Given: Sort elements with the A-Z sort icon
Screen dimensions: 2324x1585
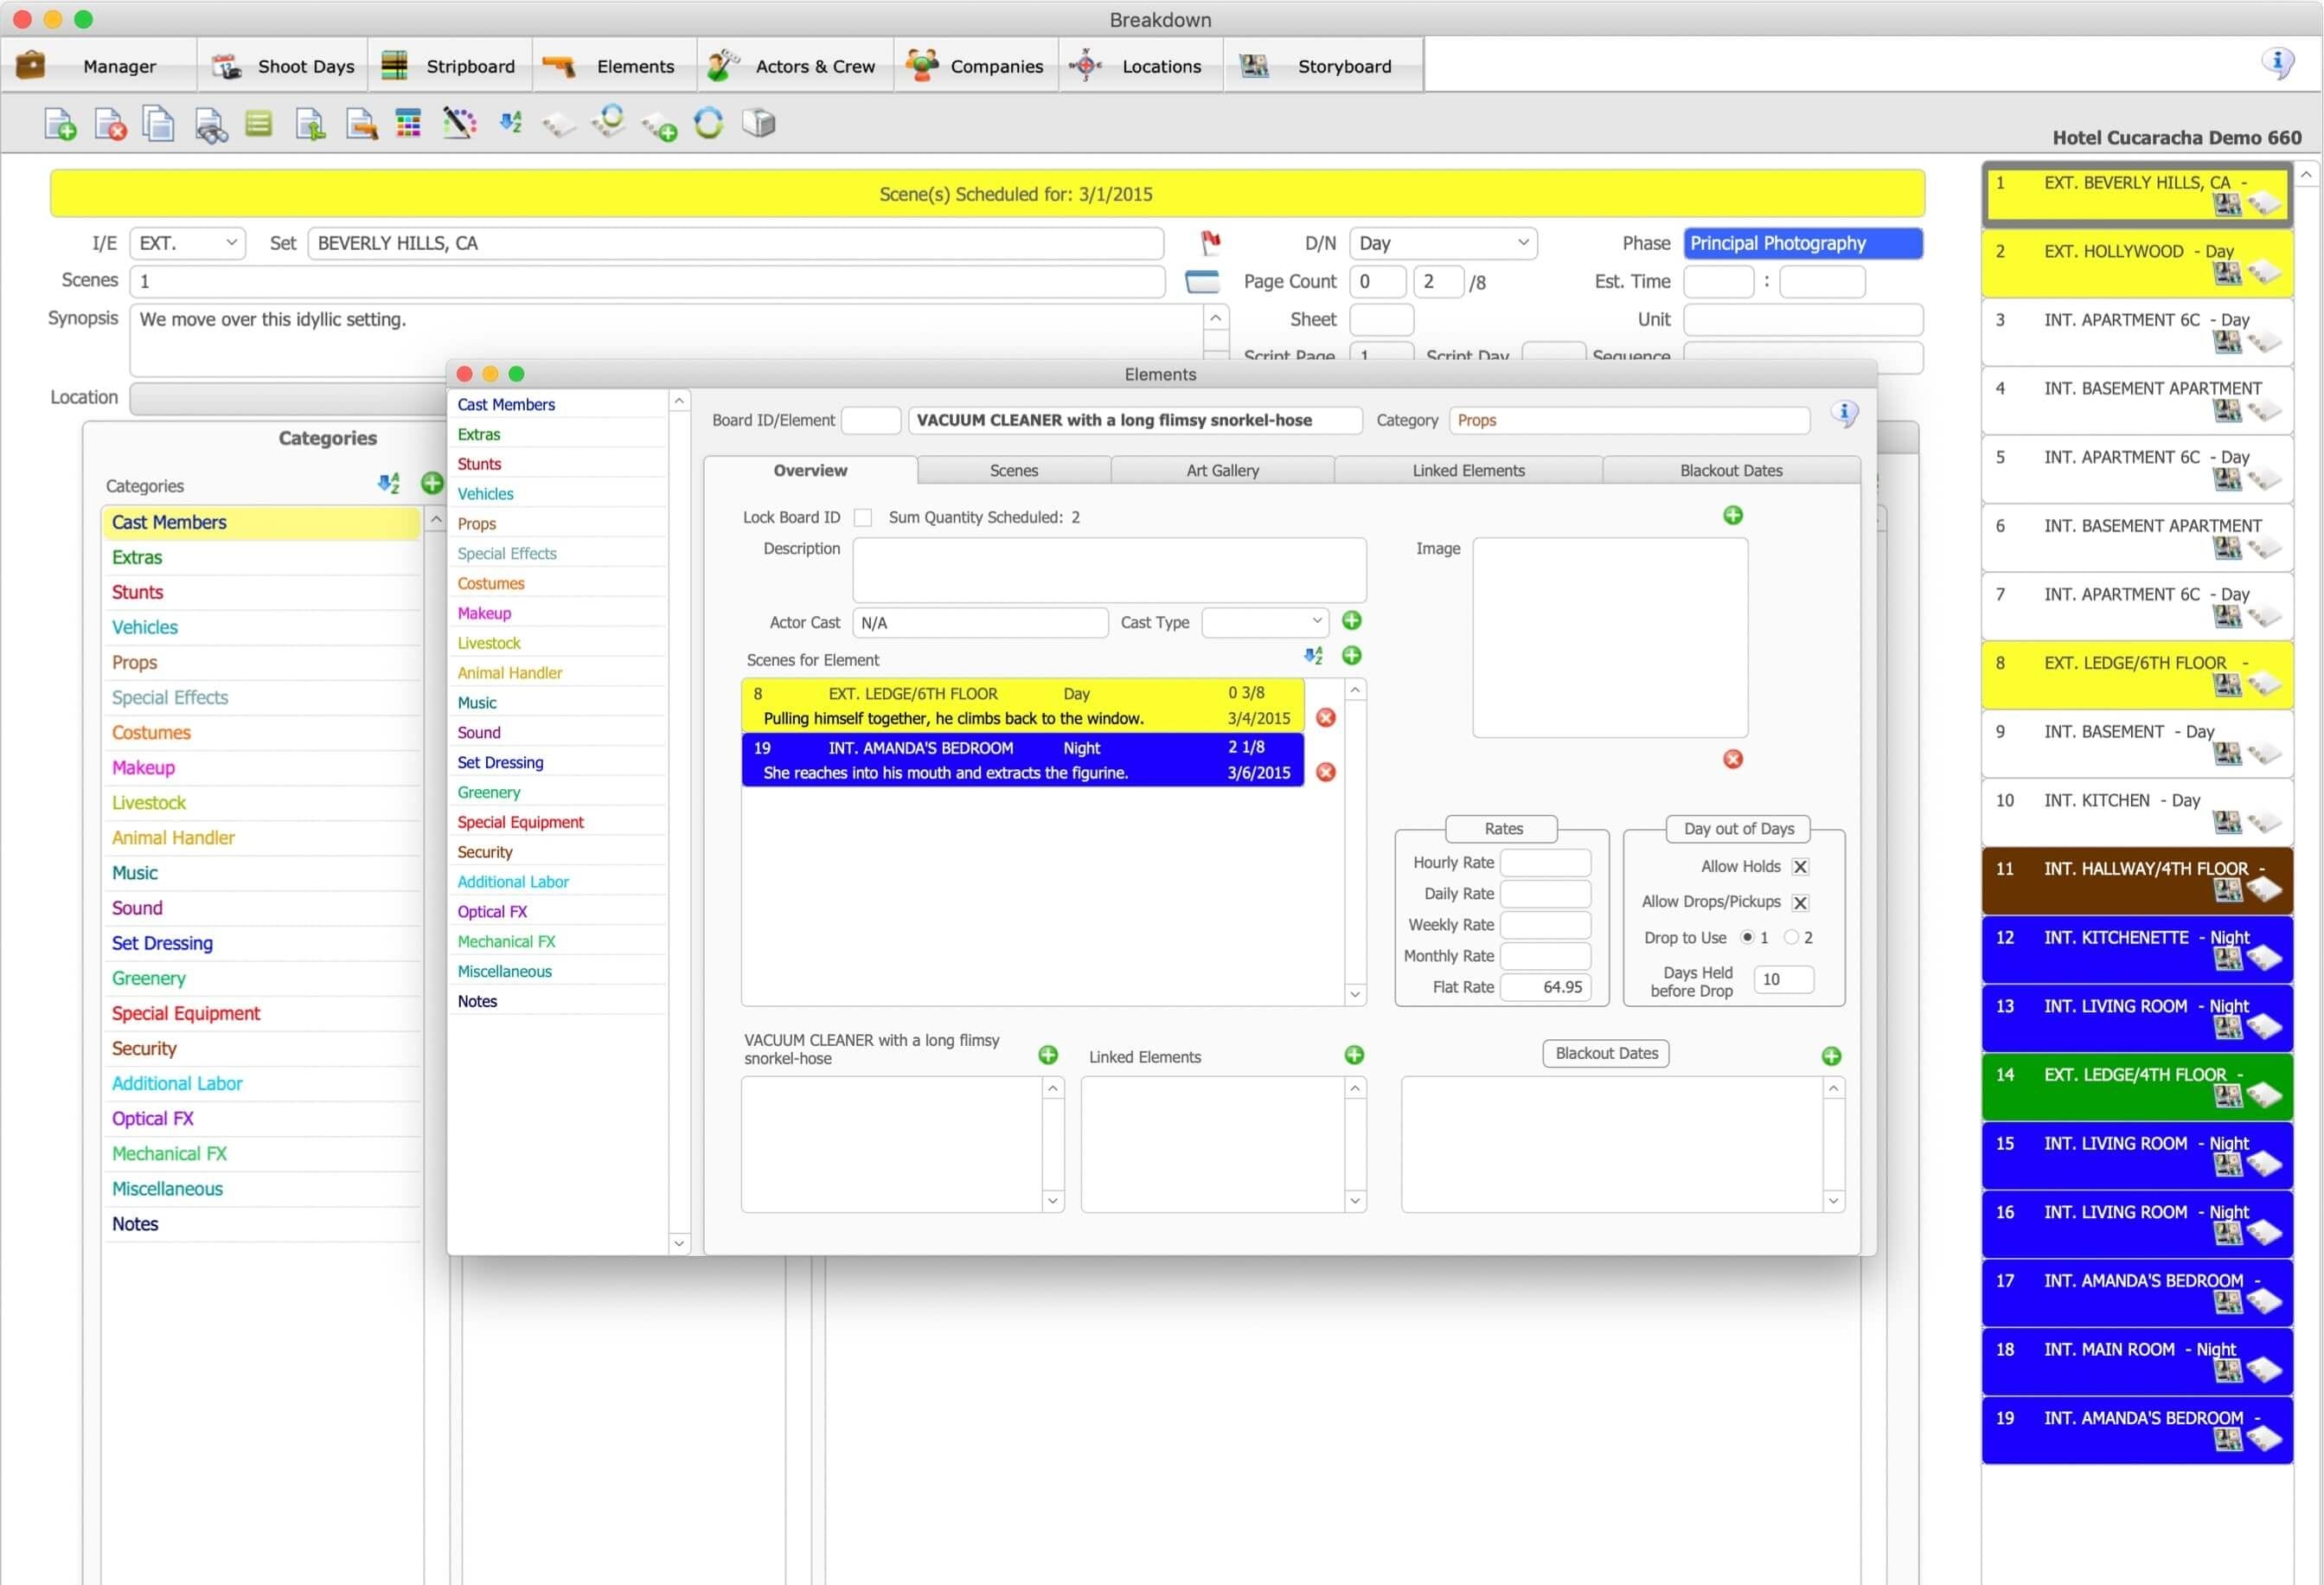Looking at the screenshot, I should 511,123.
